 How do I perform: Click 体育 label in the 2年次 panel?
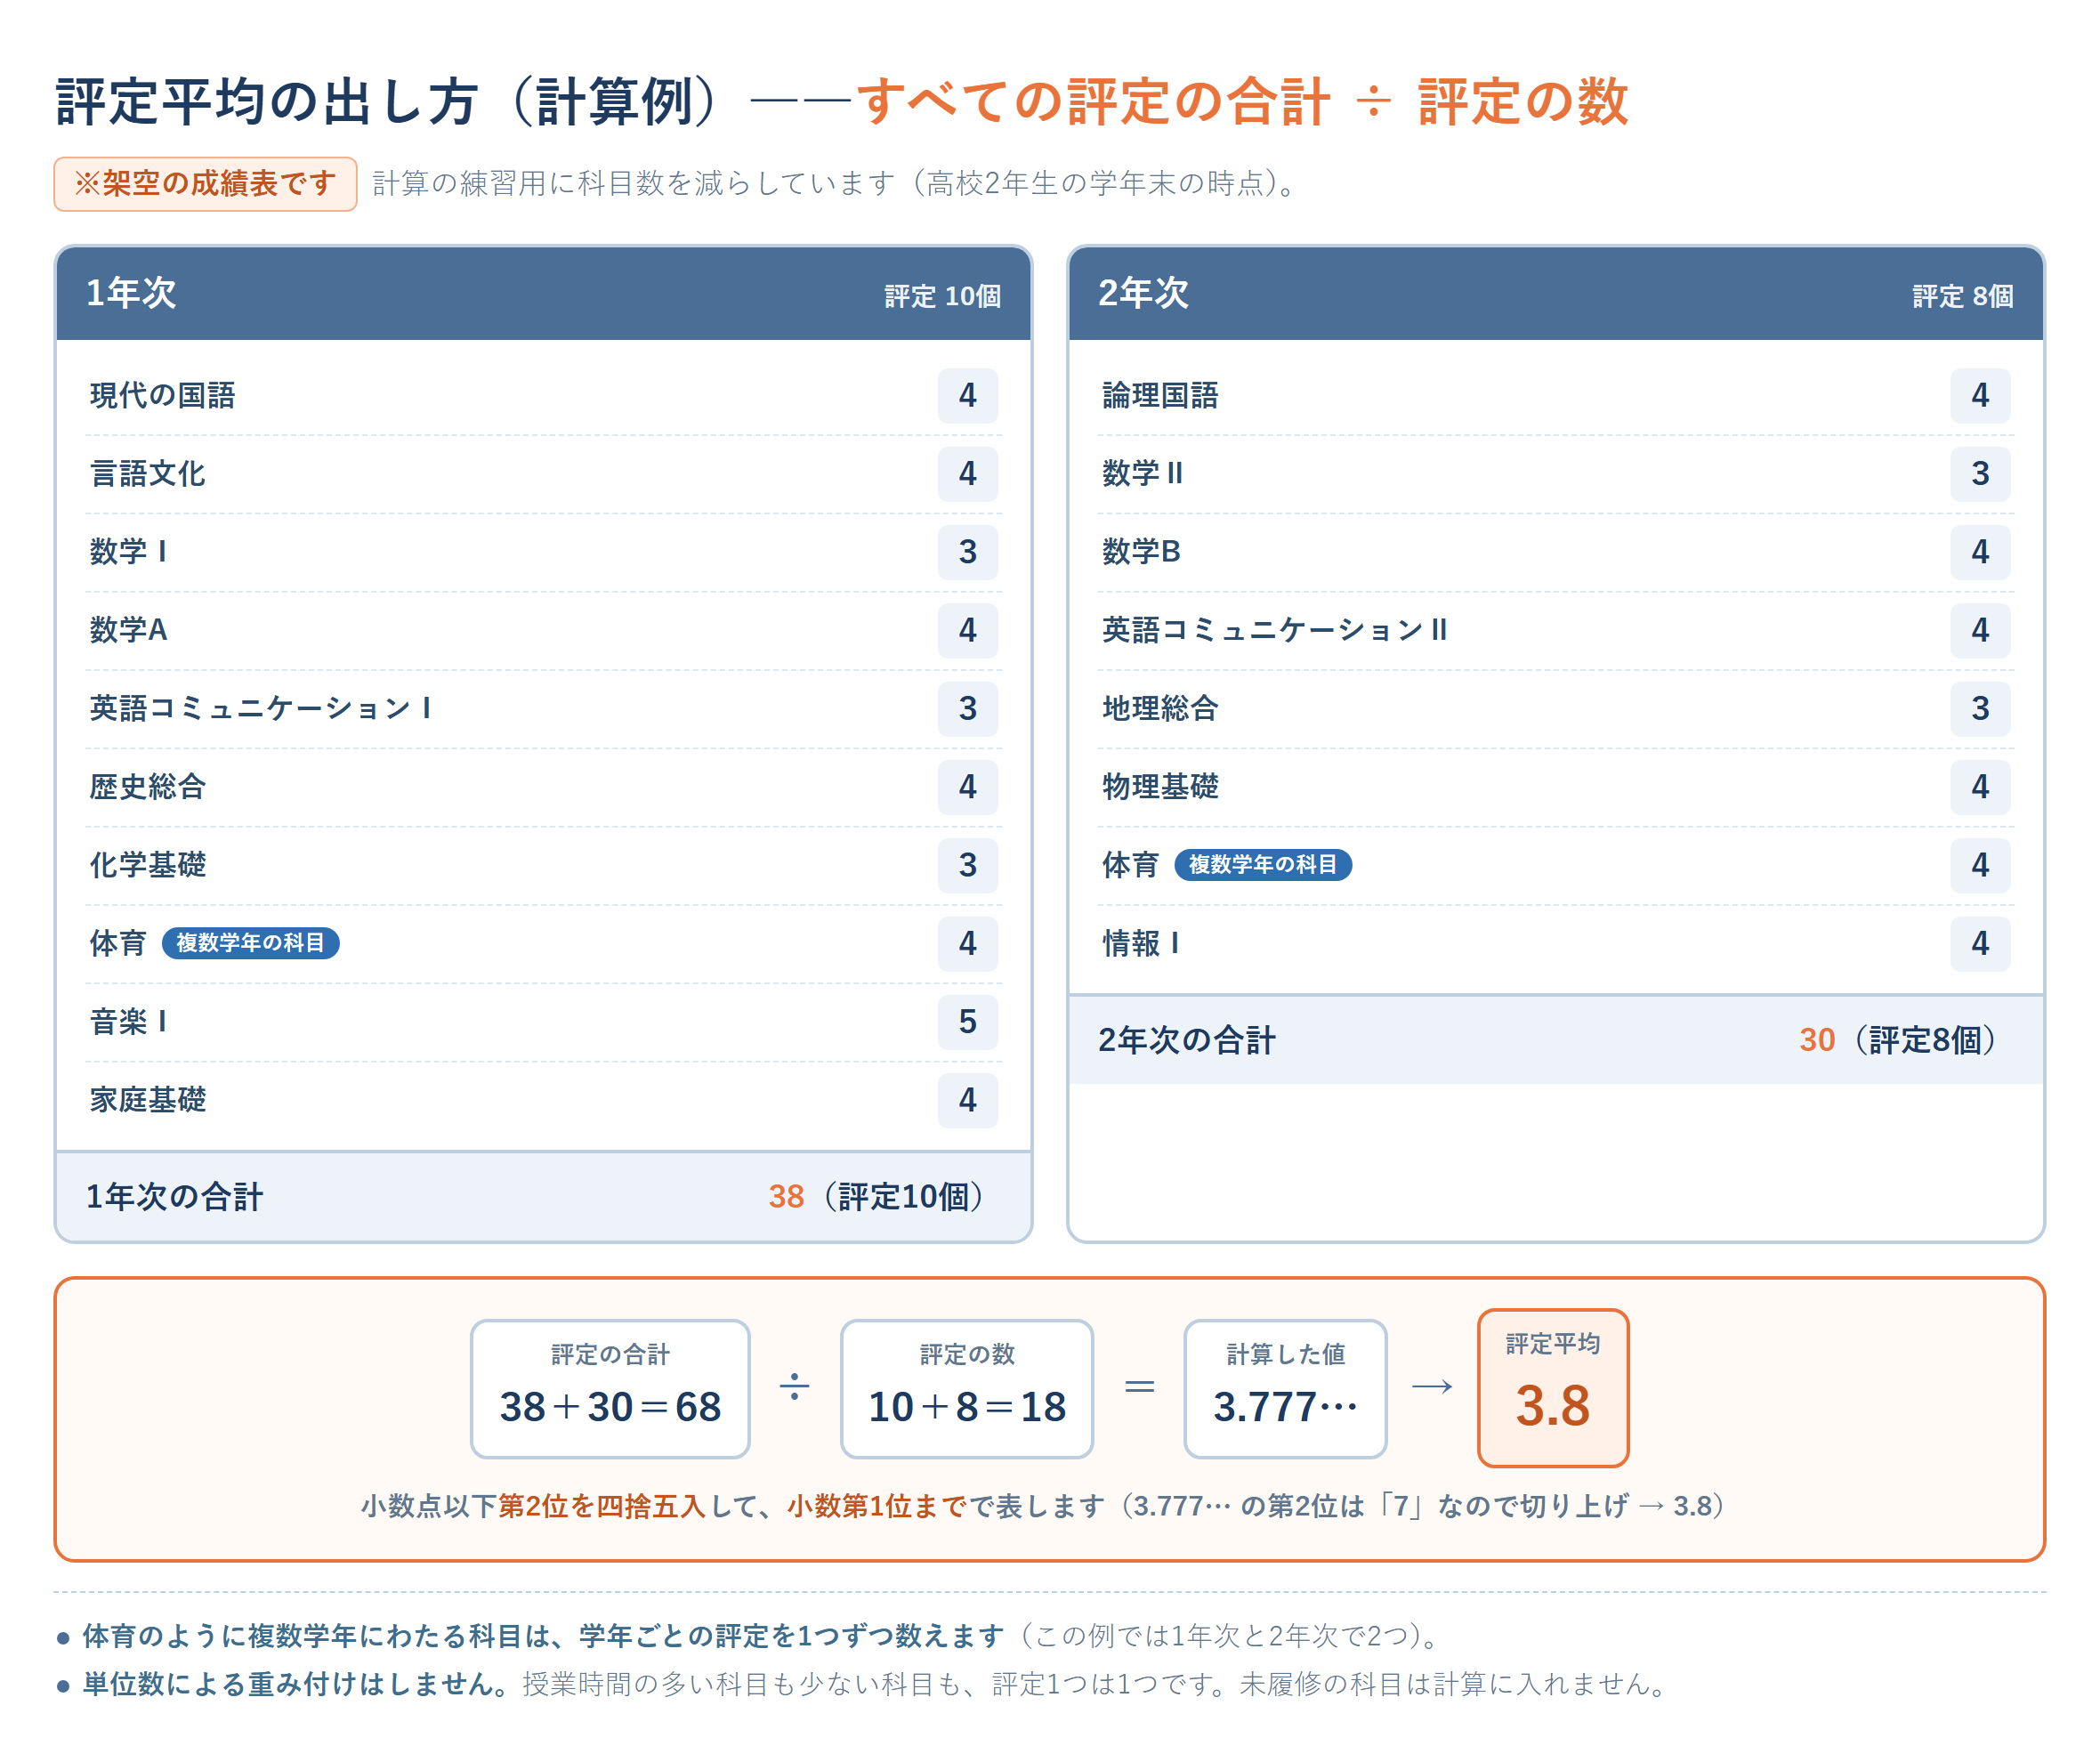pos(1131,865)
